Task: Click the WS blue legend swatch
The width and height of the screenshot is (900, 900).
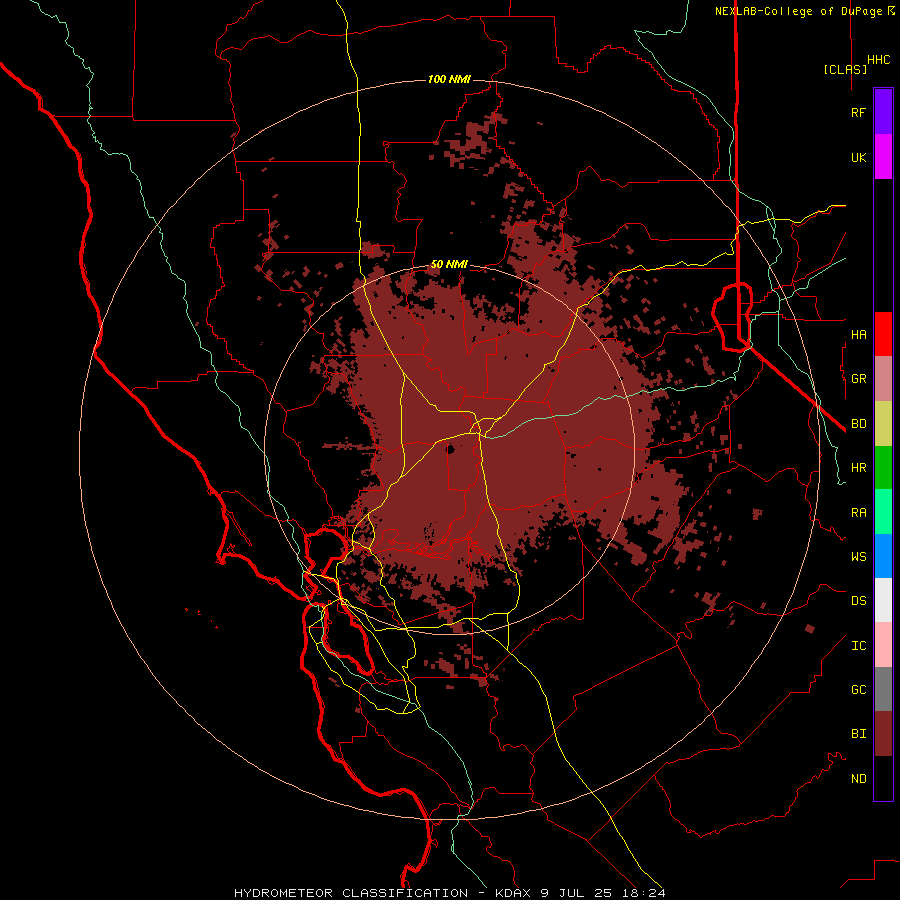Action: (883, 556)
